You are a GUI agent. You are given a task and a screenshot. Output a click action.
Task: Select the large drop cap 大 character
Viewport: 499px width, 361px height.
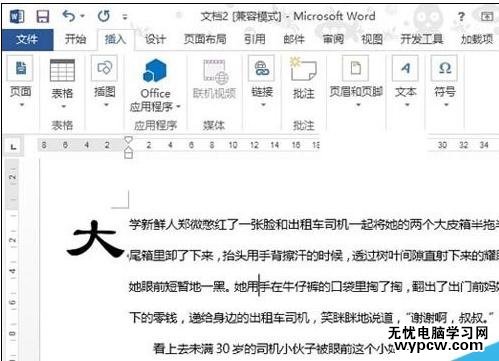point(94,239)
